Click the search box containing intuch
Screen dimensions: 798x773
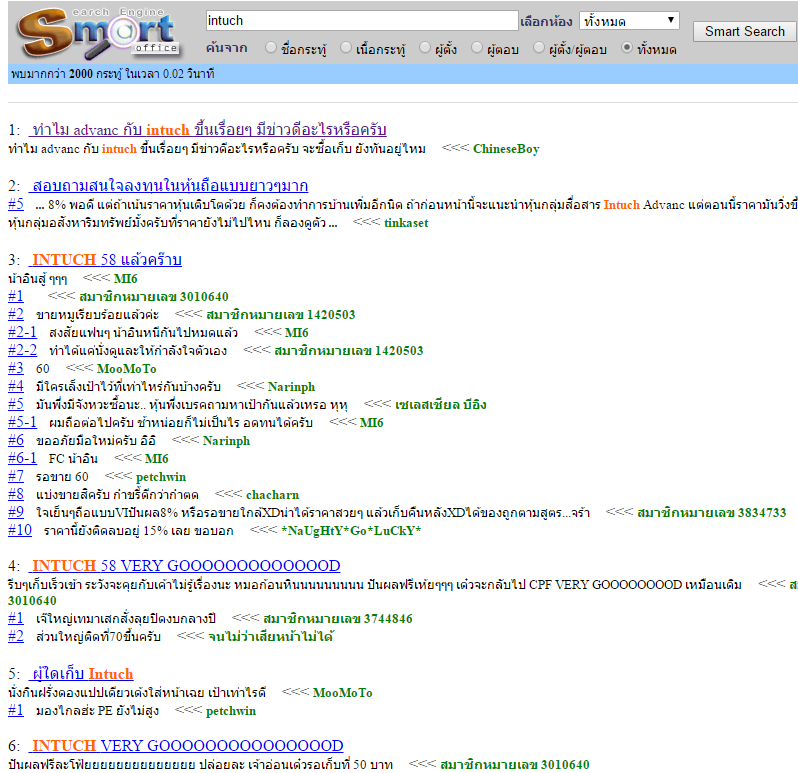[361, 20]
